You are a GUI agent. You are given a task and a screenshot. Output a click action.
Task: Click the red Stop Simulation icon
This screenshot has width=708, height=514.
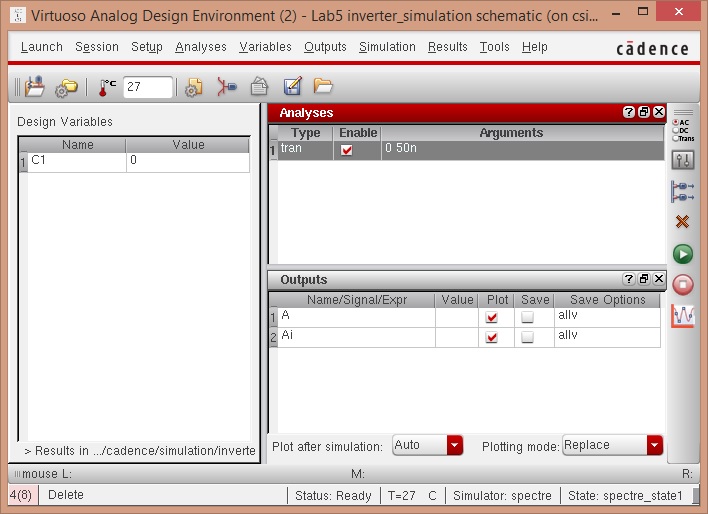(683, 285)
